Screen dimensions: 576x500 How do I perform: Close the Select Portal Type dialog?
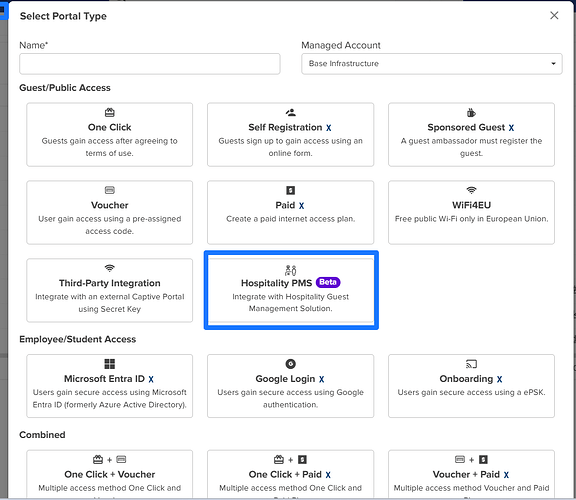tap(554, 15)
